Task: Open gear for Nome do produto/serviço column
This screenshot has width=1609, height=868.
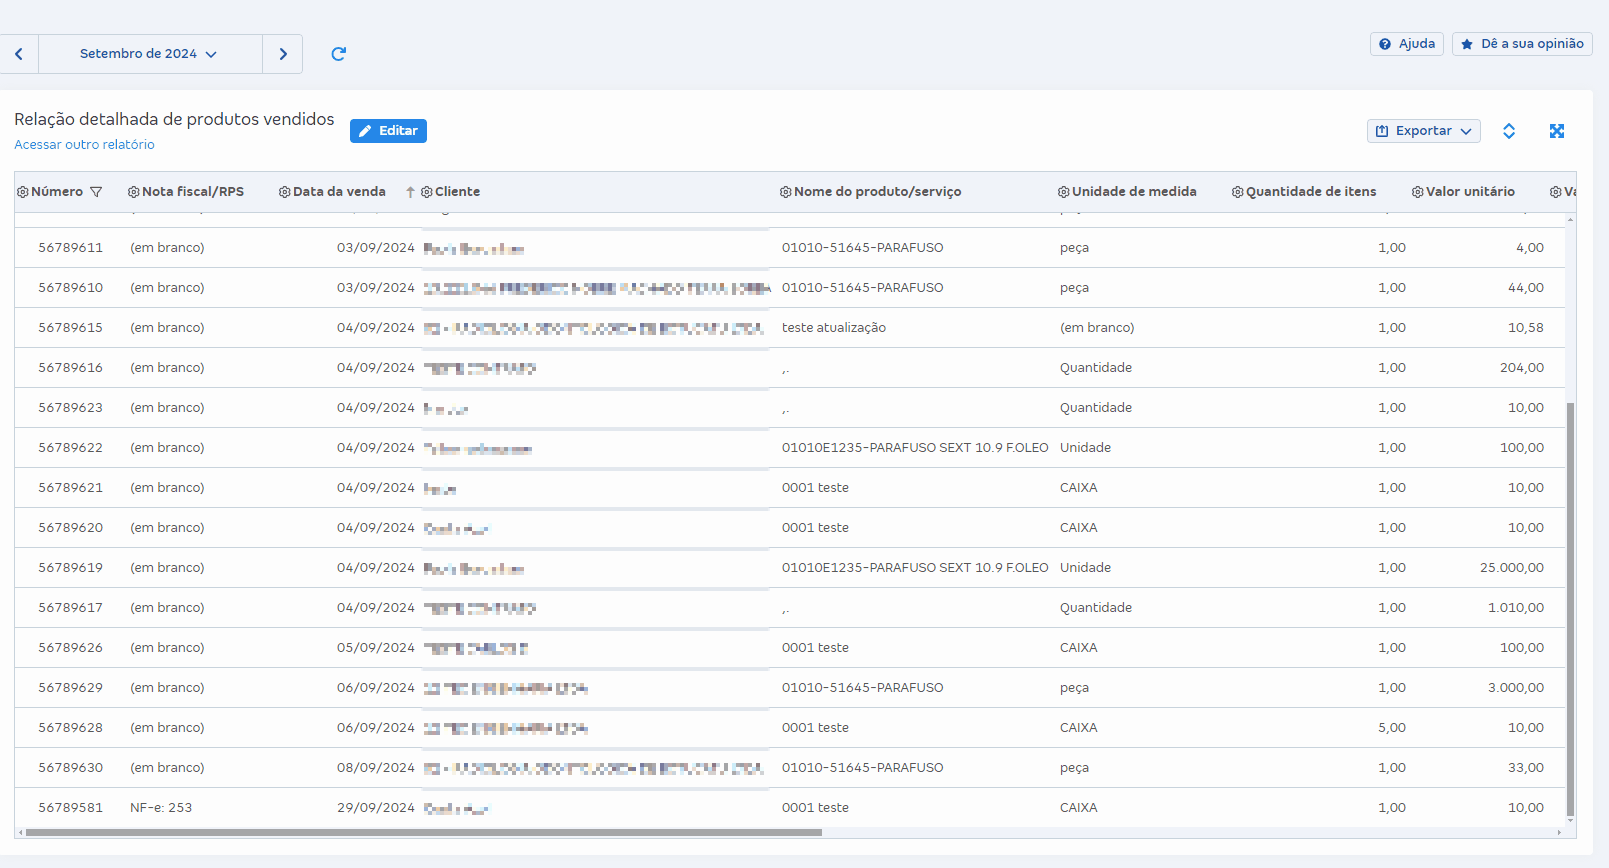Action: click(786, 192)
